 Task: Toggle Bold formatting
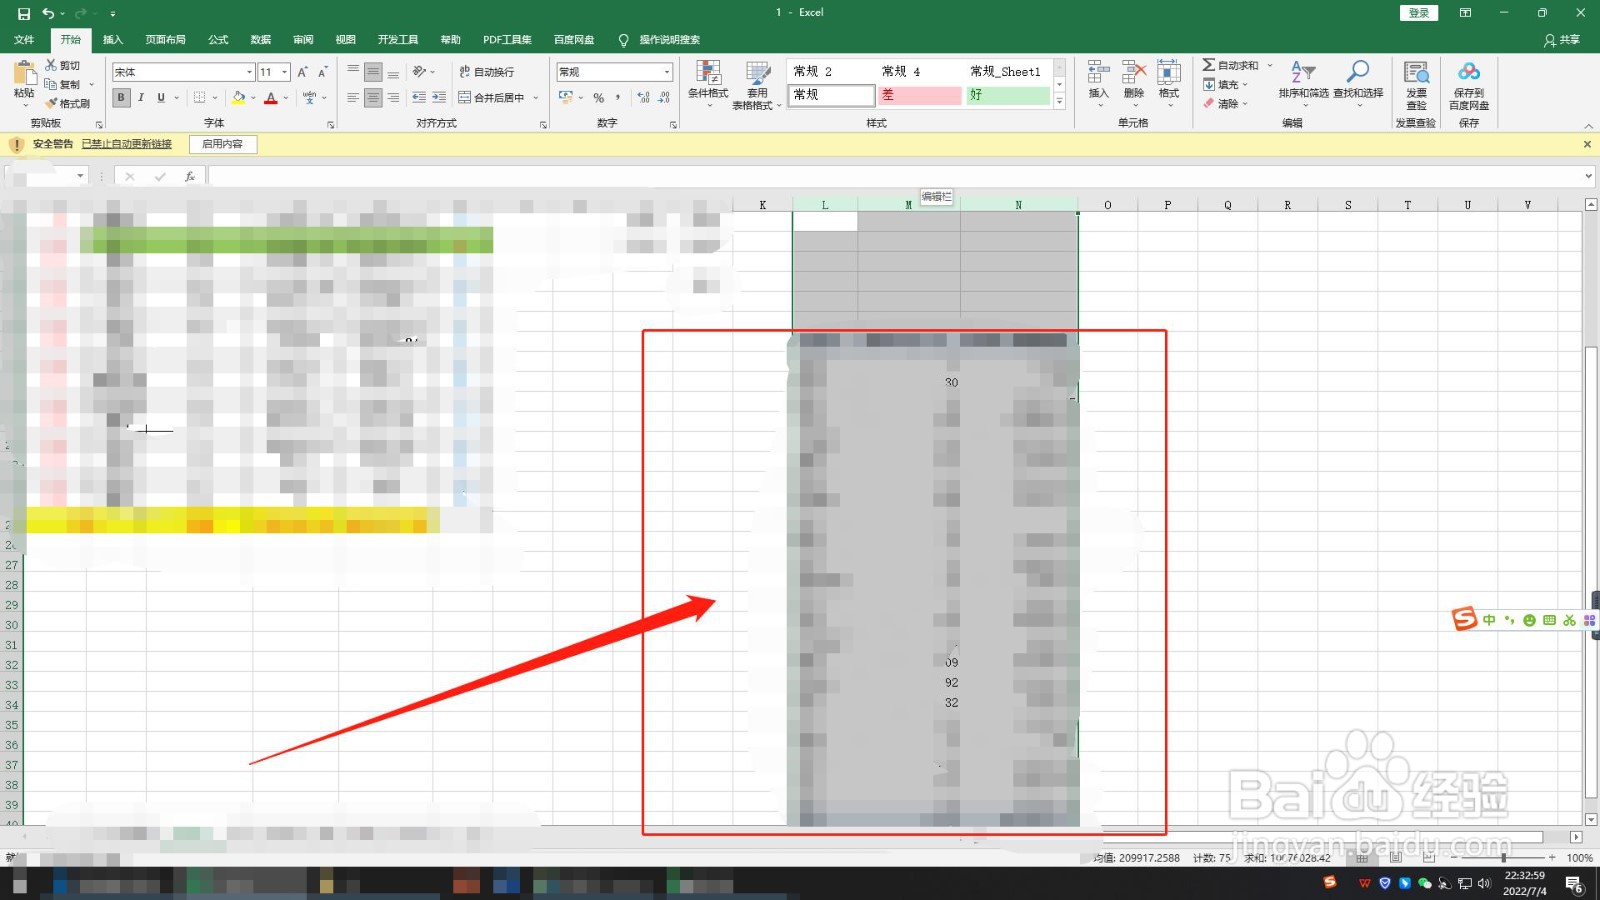[x=121, y=98]
